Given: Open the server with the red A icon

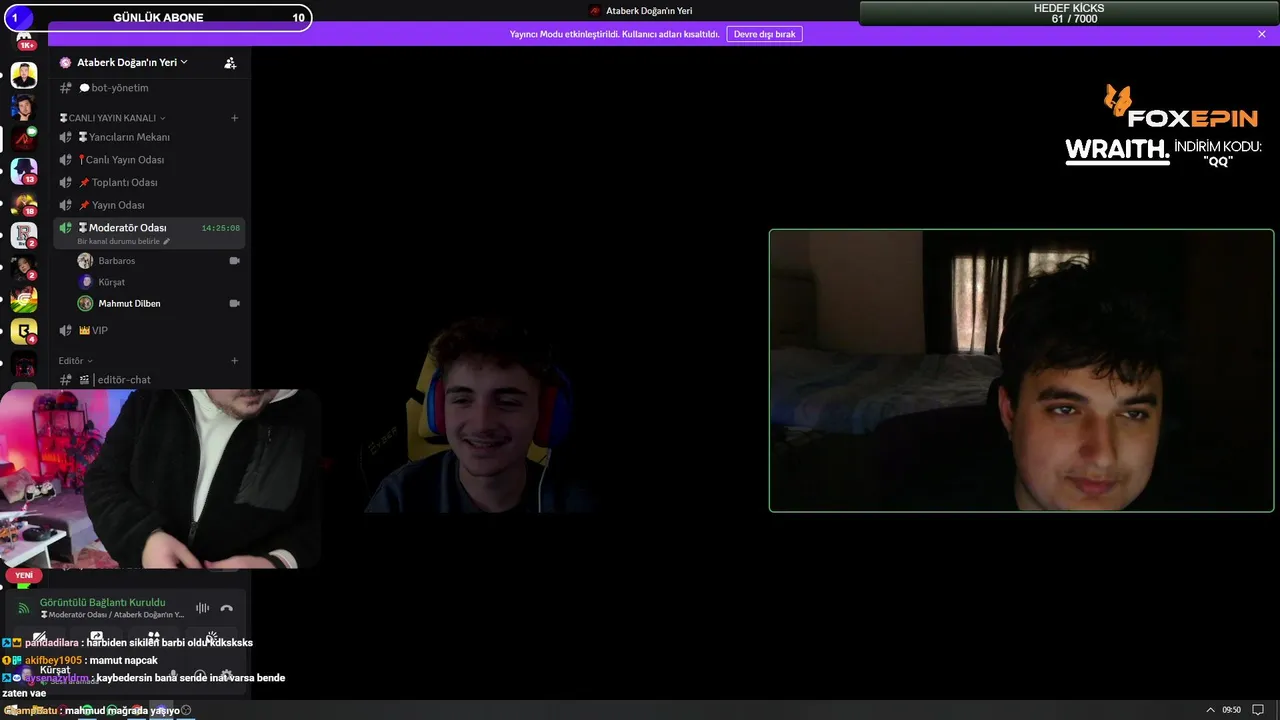Looking at the screenshot, I should 24,139.
